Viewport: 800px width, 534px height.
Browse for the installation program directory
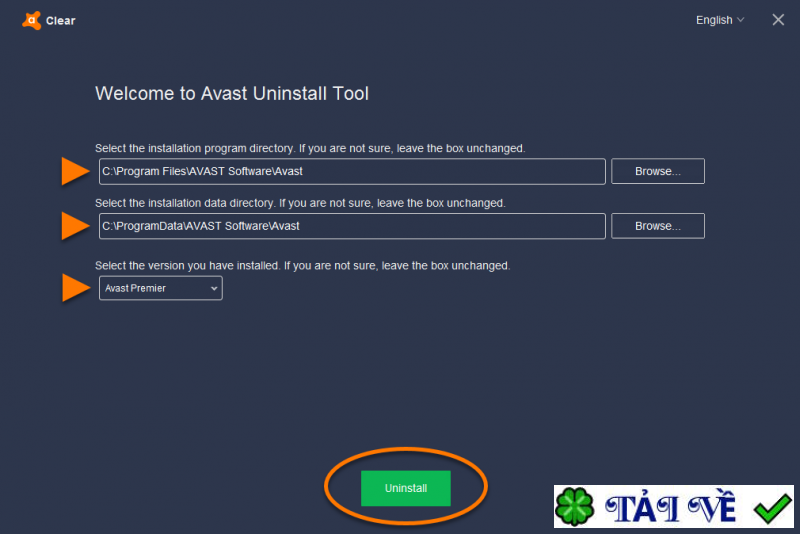pyautogui.click(x=658, y=171)
